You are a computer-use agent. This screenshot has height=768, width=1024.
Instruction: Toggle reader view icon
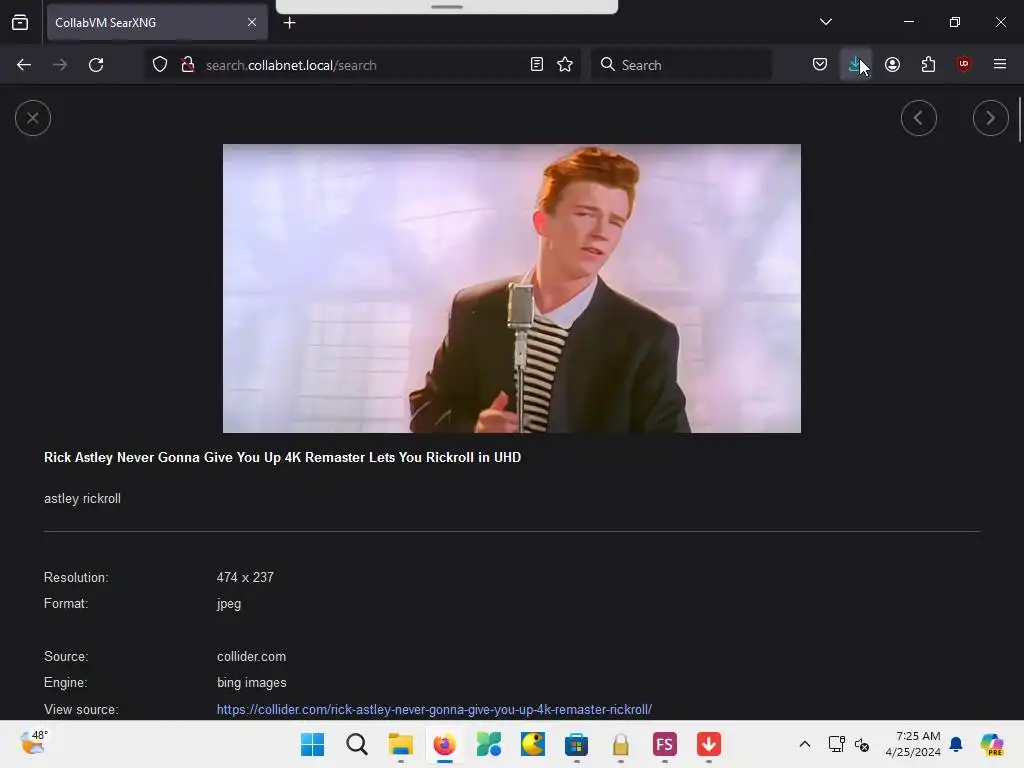(x=537, y=65)
